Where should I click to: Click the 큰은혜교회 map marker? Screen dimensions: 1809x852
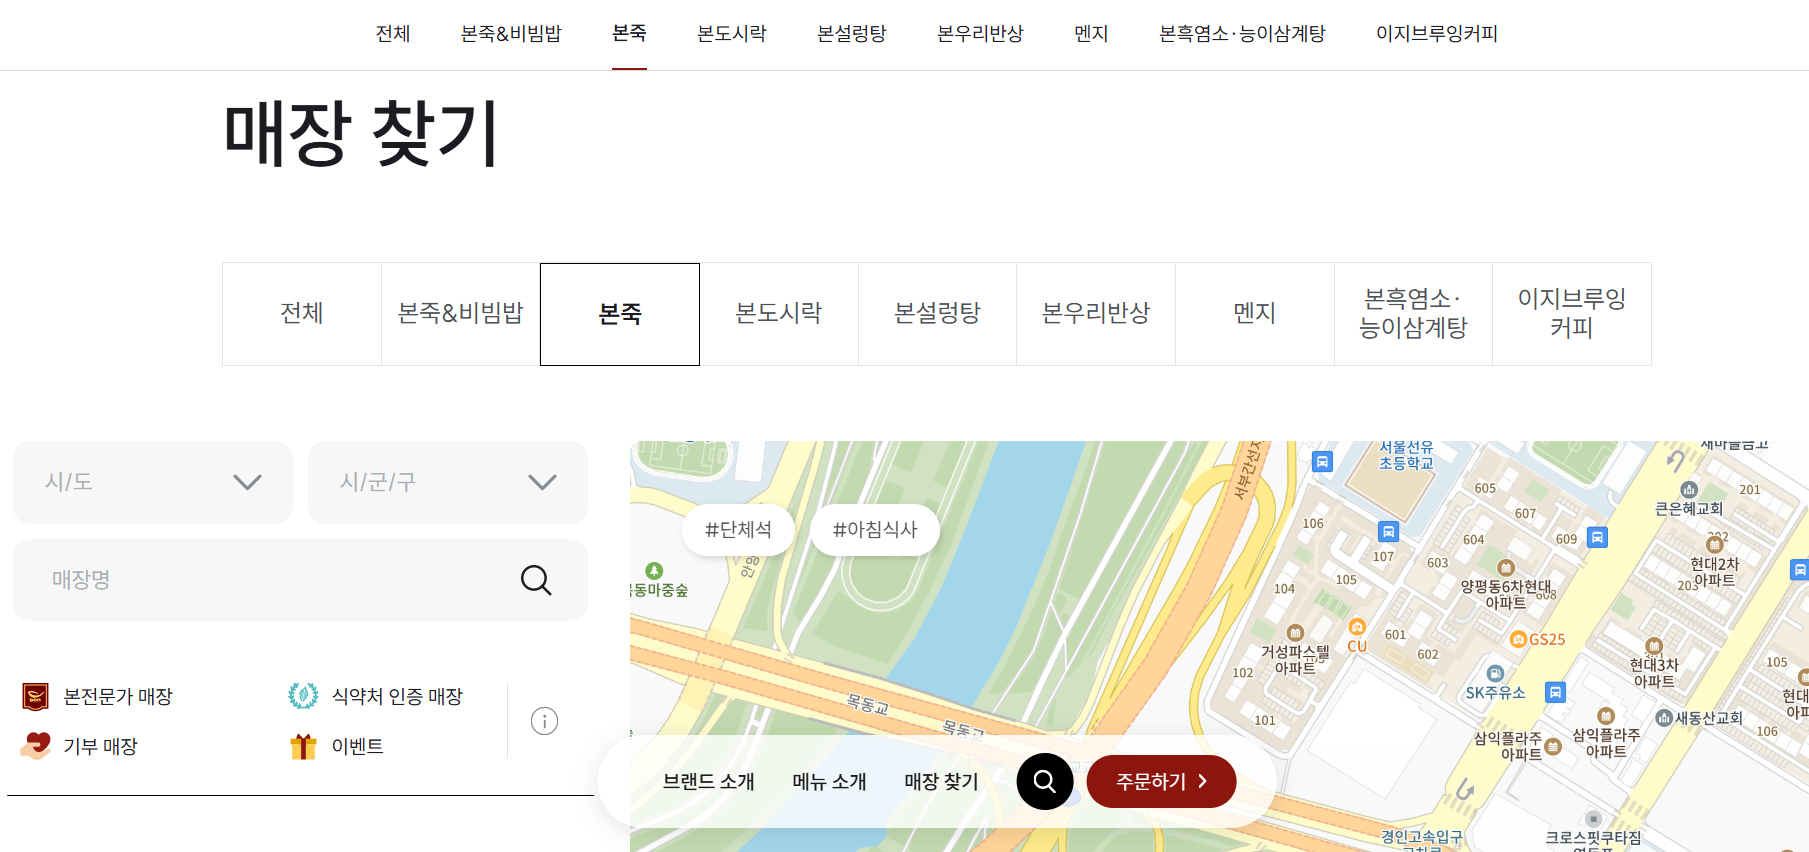coord(1689,489)
